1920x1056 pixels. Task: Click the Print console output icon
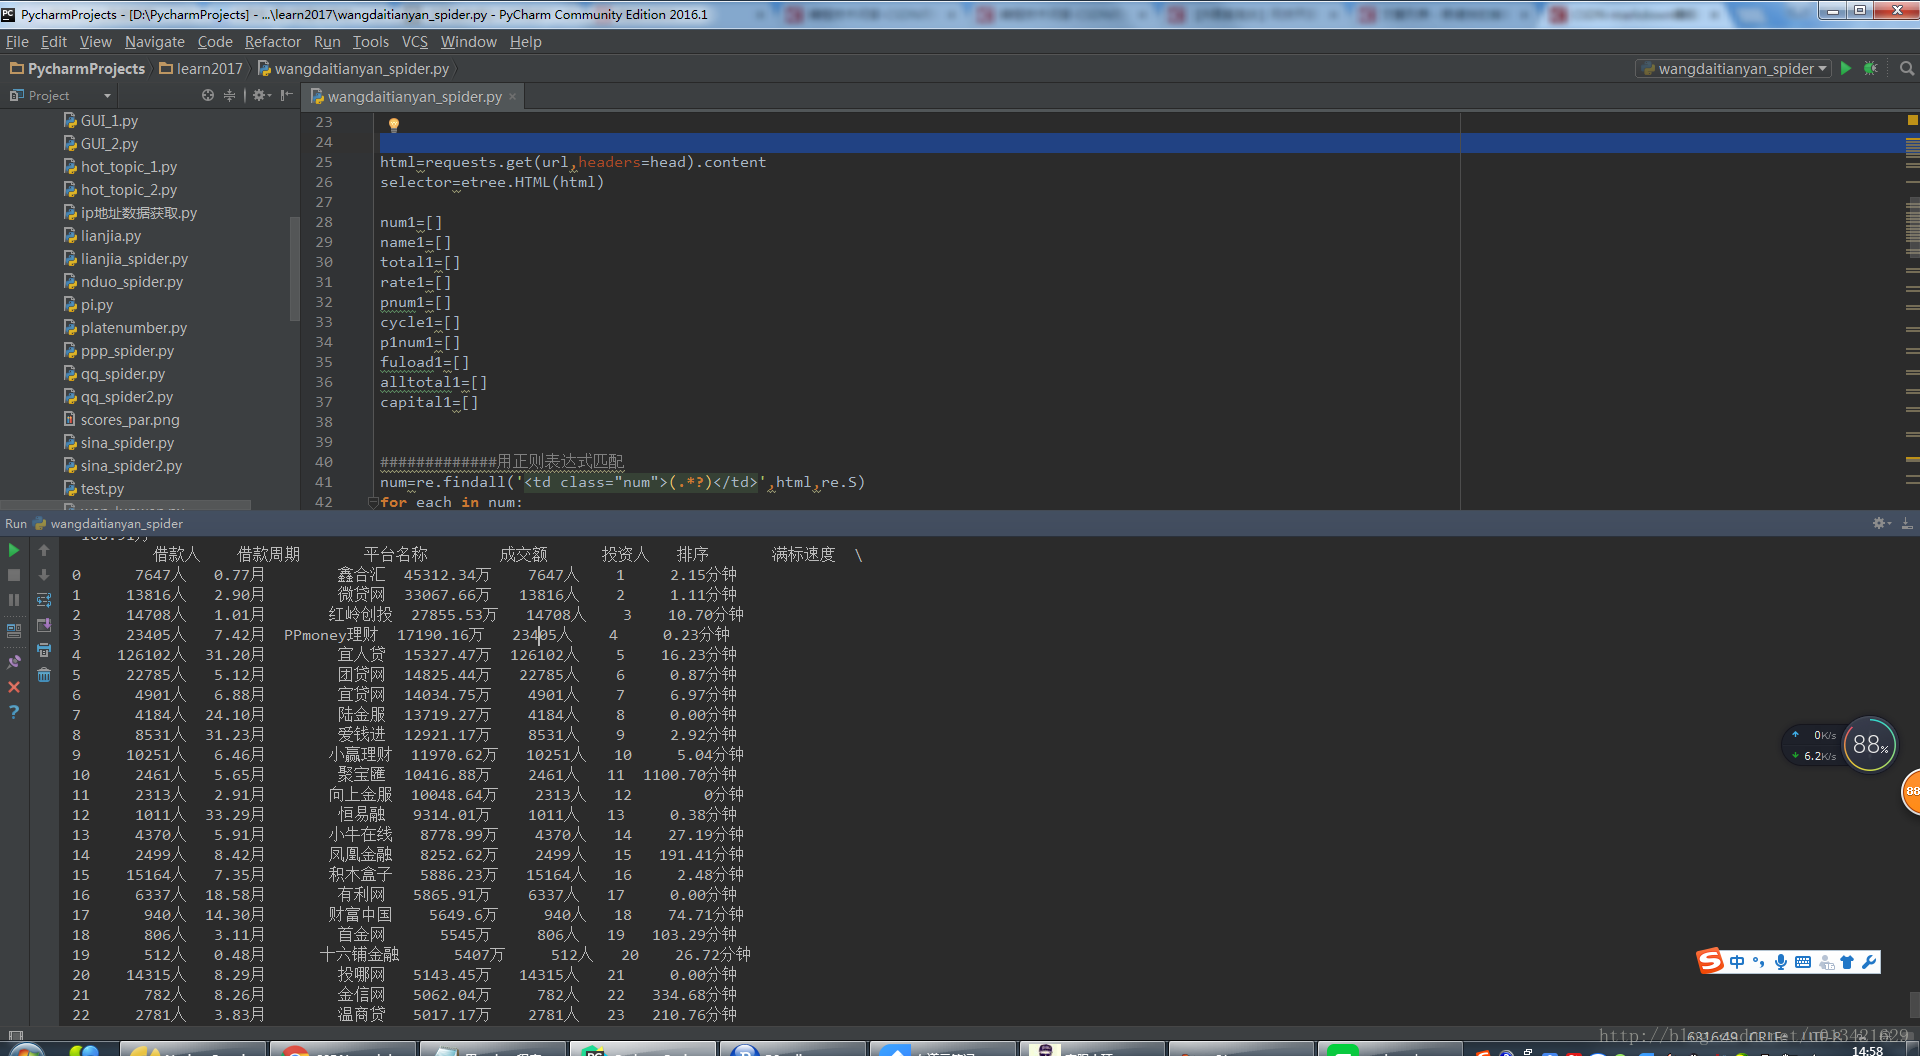click(44, 650)
